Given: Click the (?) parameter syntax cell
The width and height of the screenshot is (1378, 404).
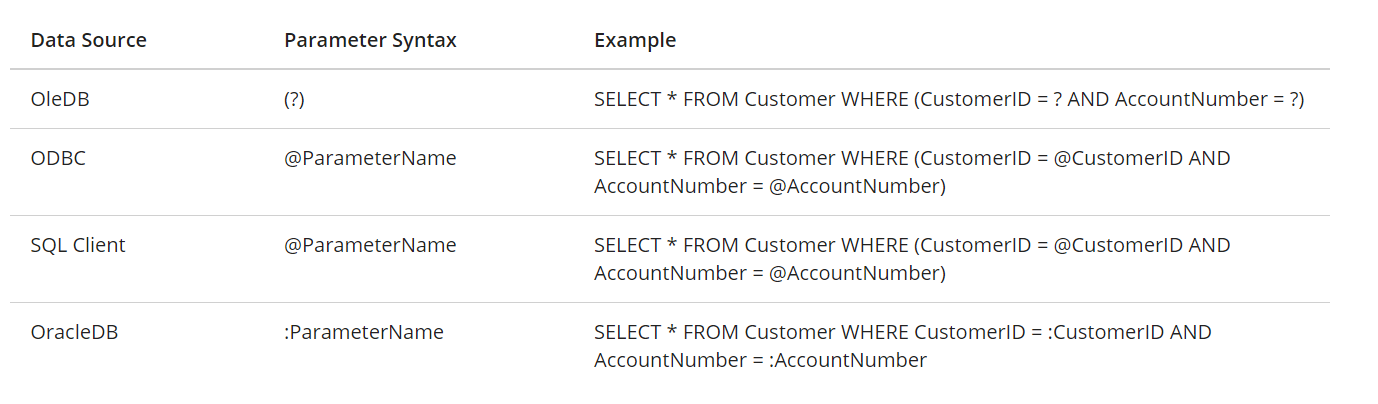Looking at the screenshot, I should pos(295,99).
